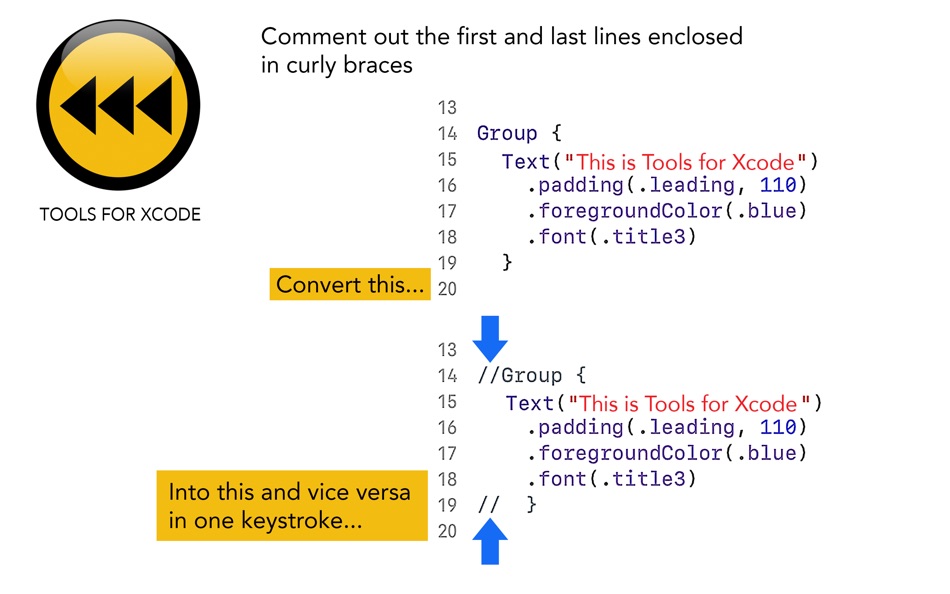Click line number 13 of the top snippet

447,107
